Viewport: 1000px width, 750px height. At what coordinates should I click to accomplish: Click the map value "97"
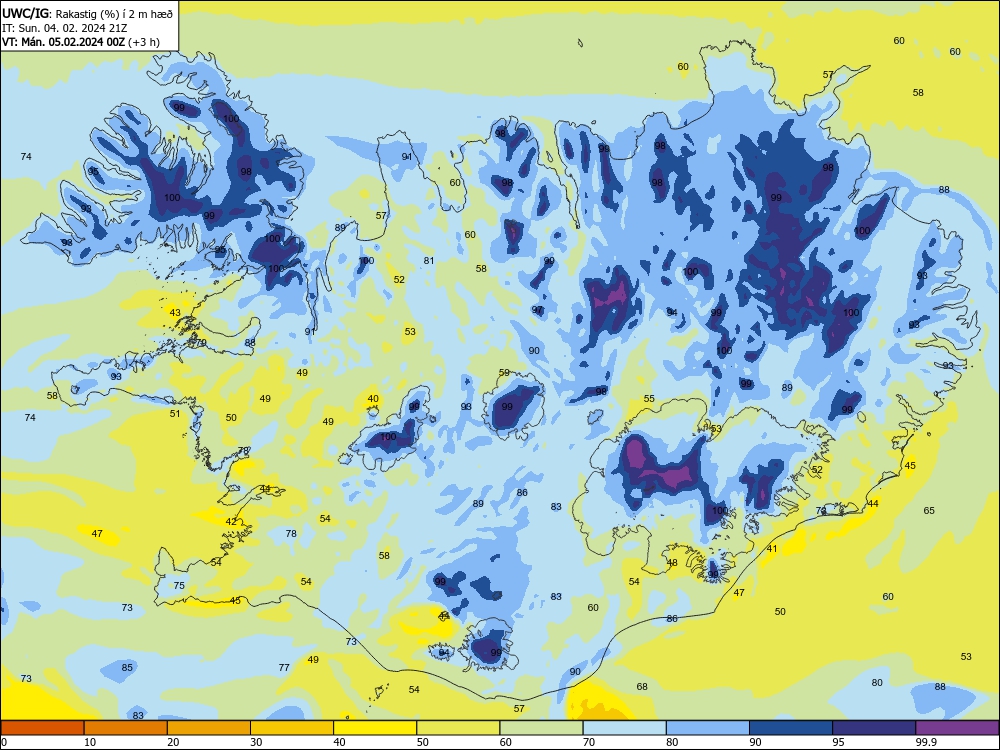point(537,310)
